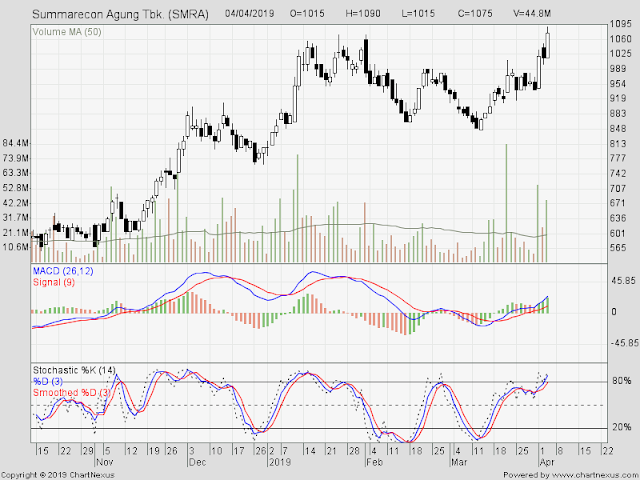The height and width of the screenshot is (480, 640).
Task: Click the last candlestick at 1075 close
Action: [547, 45]
